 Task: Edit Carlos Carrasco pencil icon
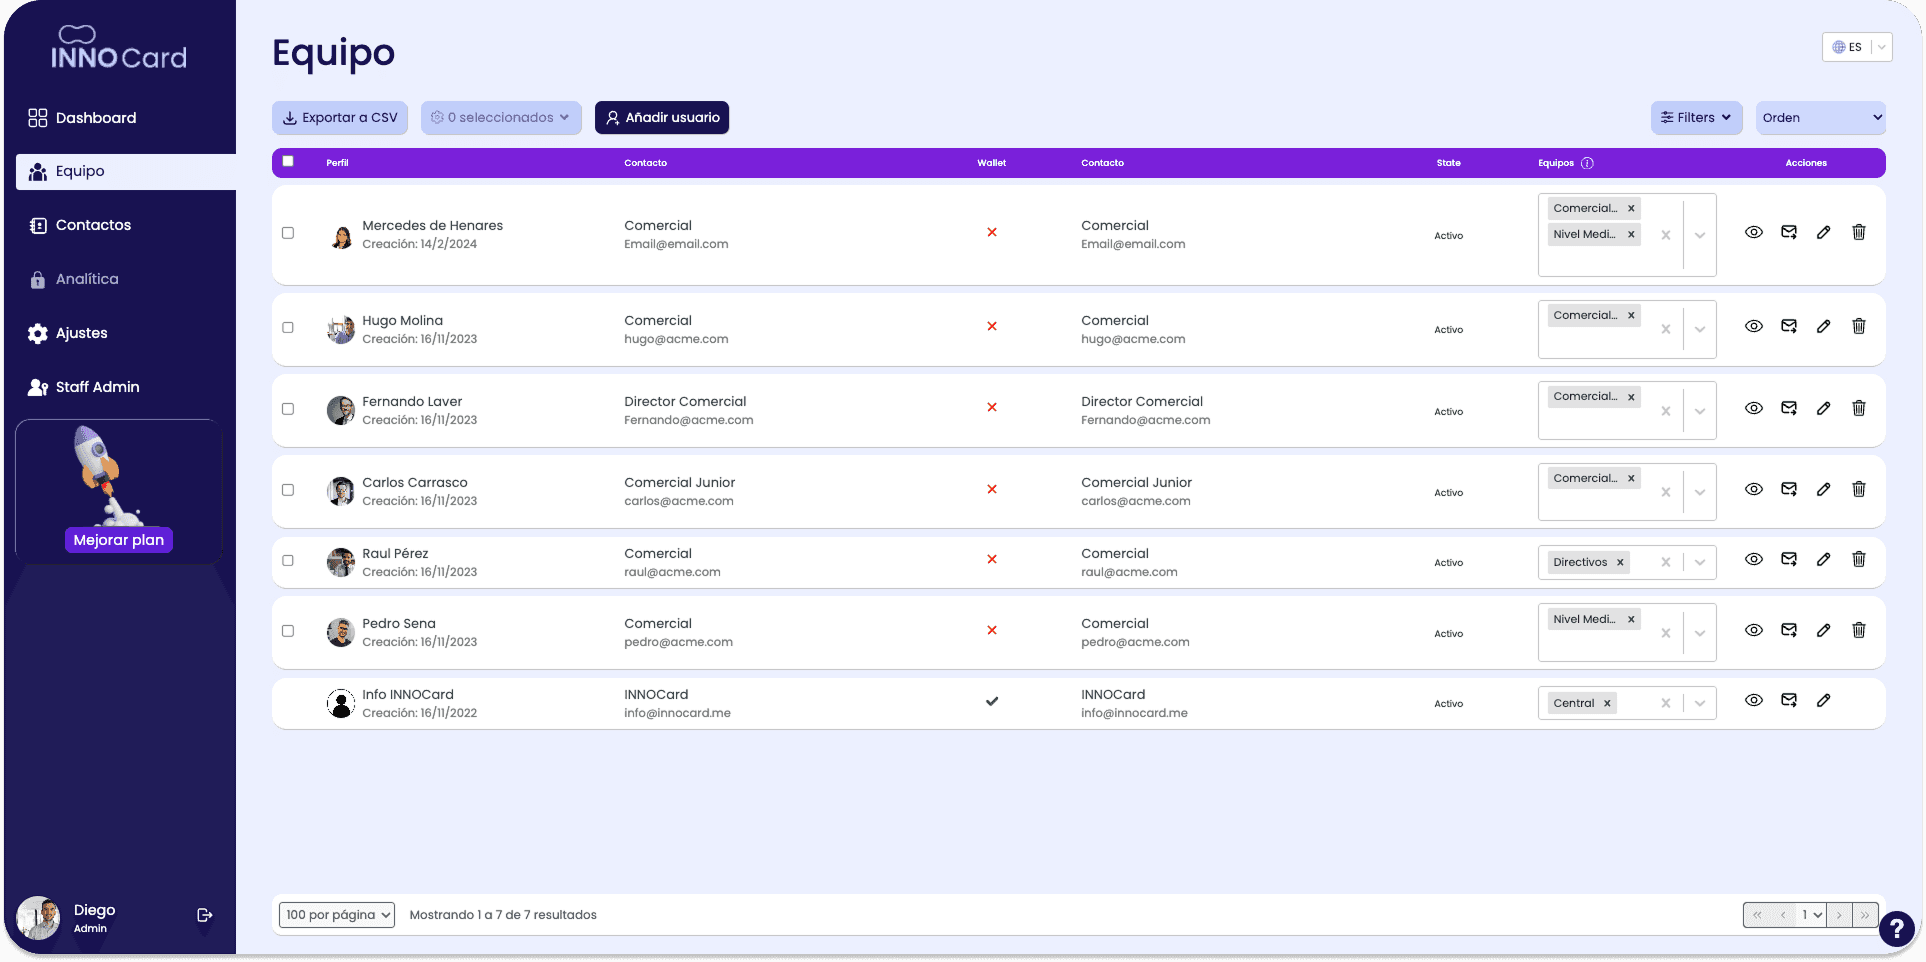(x=1824, y=489)
